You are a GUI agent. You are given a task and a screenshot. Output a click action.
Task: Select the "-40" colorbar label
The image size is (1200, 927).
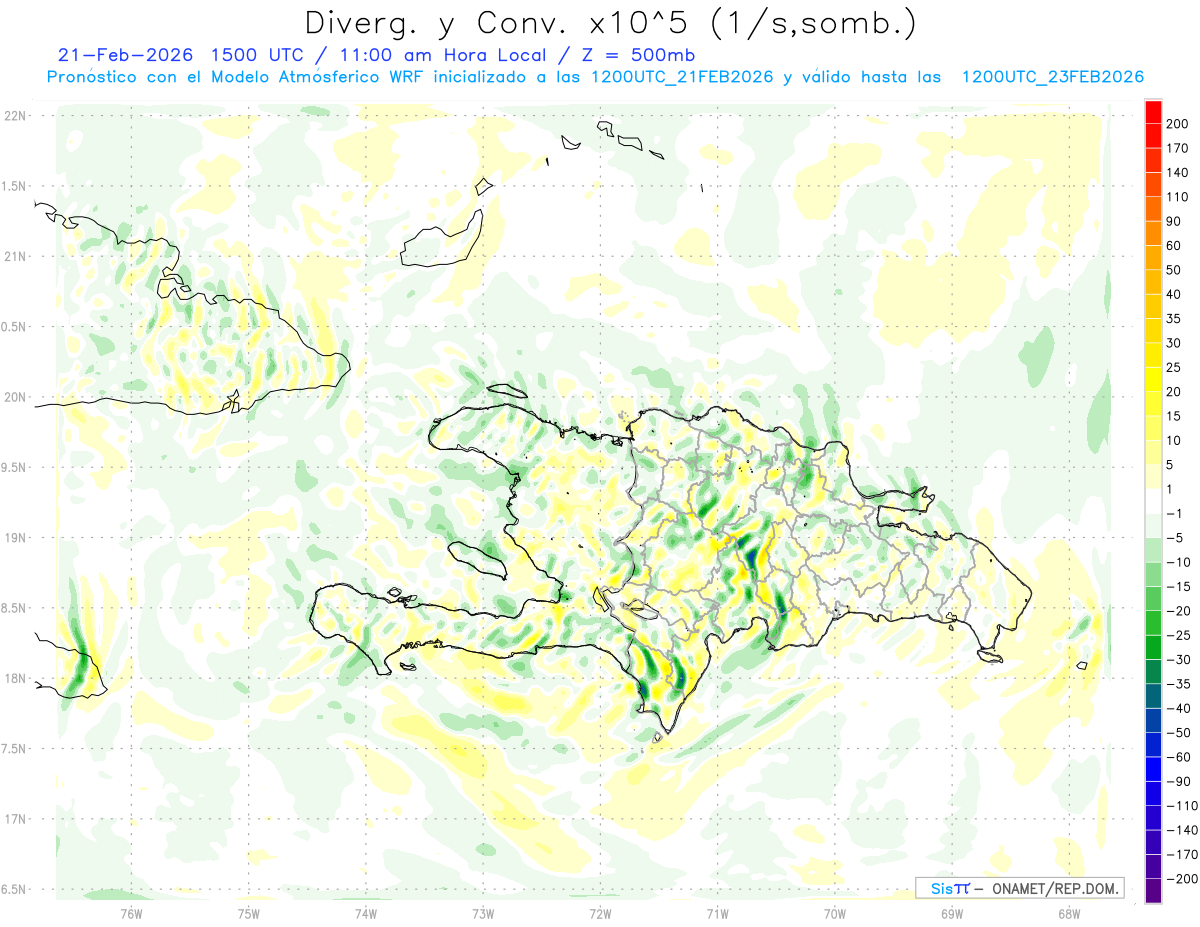(x=1181, y=708)
